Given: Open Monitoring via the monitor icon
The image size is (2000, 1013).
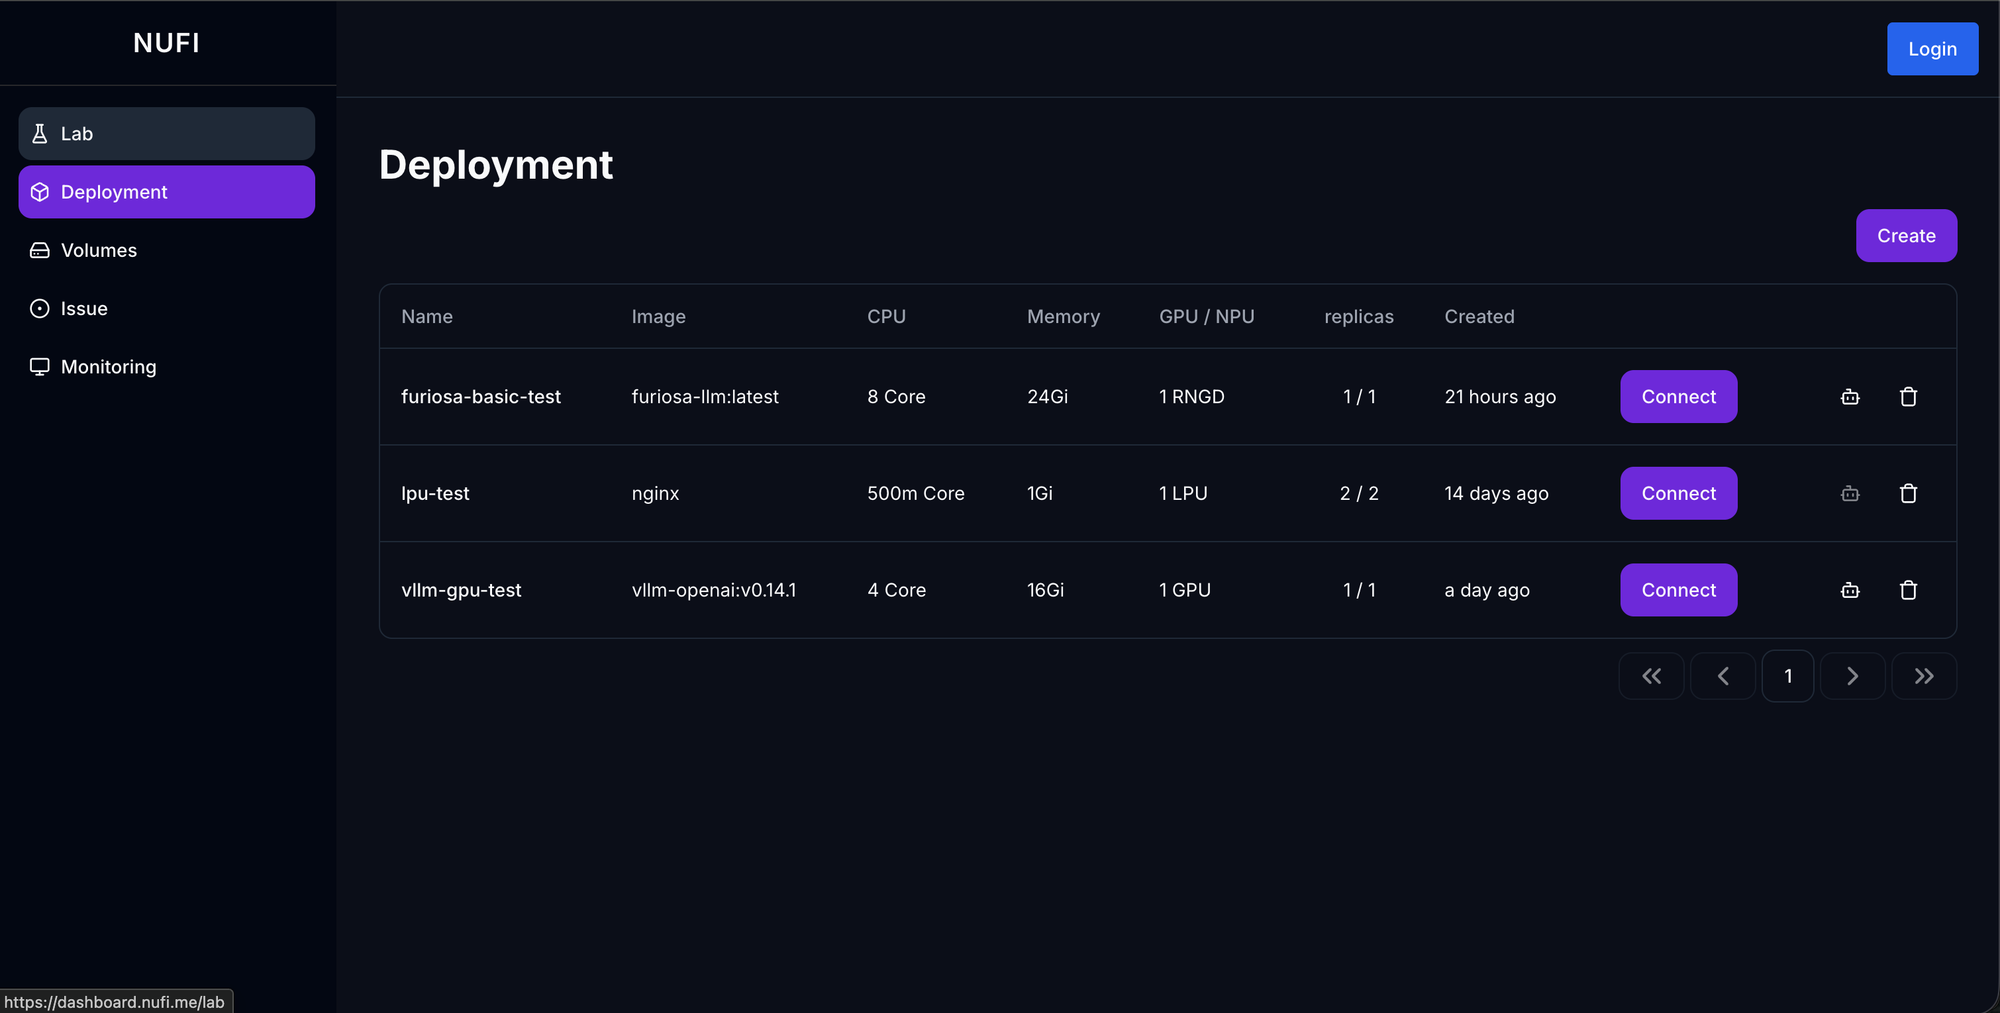Looking at the screenshot, I should click(39, 366).
